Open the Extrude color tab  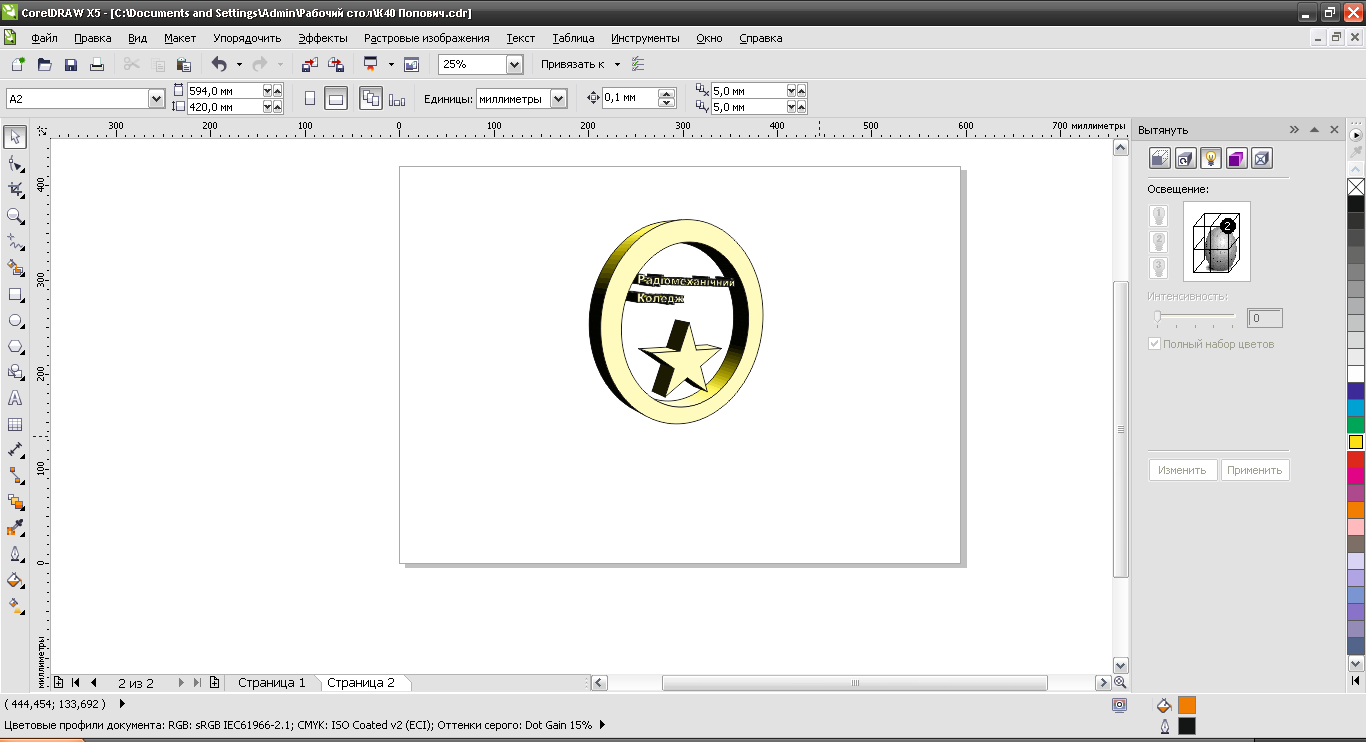[x=1237, y=158]
